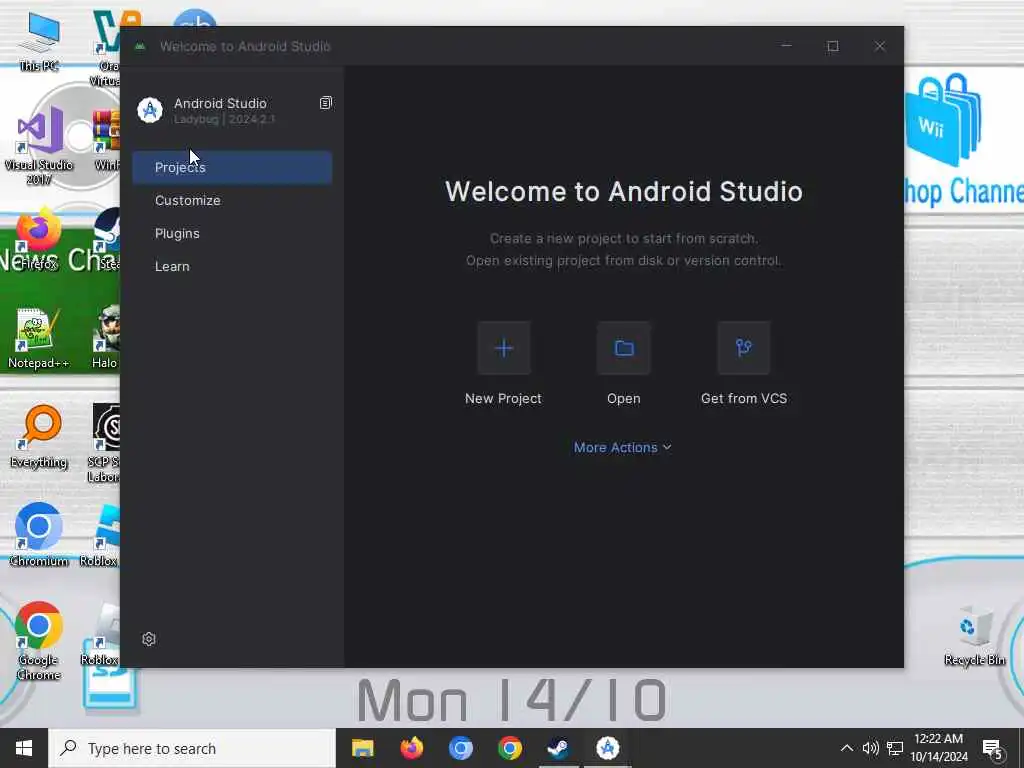Click the Android Studio logo in sidebar

150,110
